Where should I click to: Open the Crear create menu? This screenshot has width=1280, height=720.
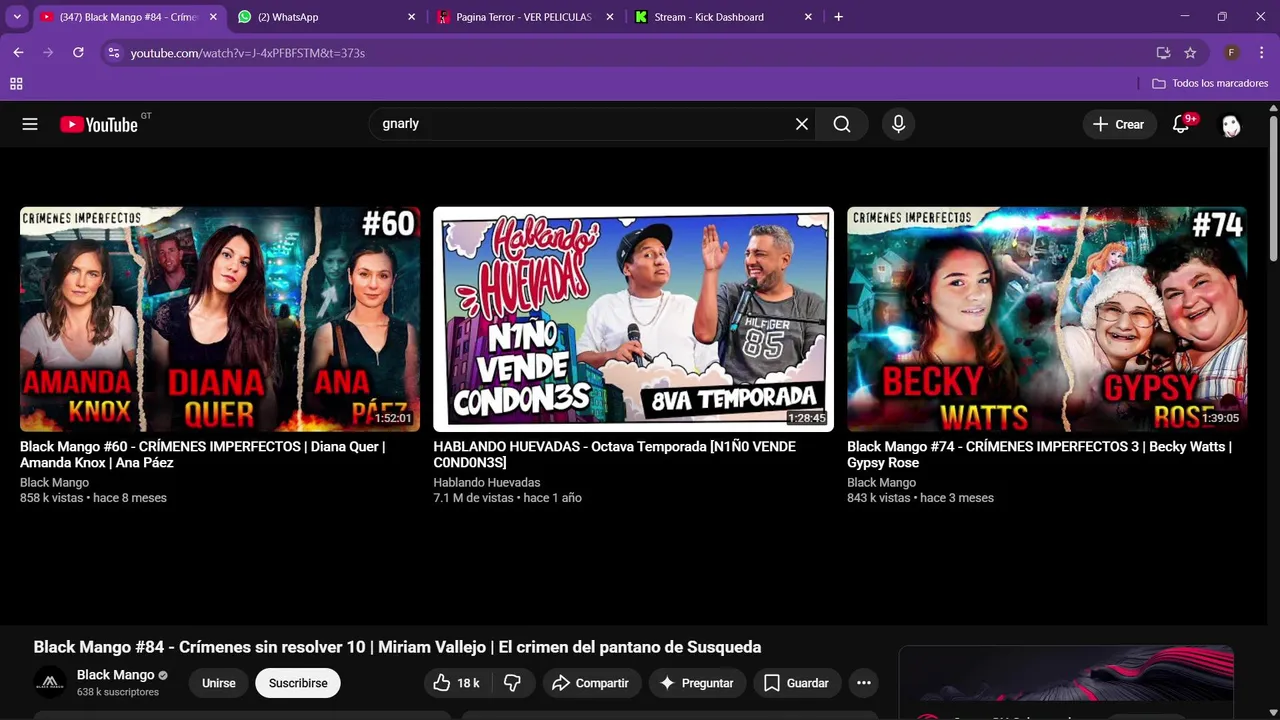coord(1118,124)
